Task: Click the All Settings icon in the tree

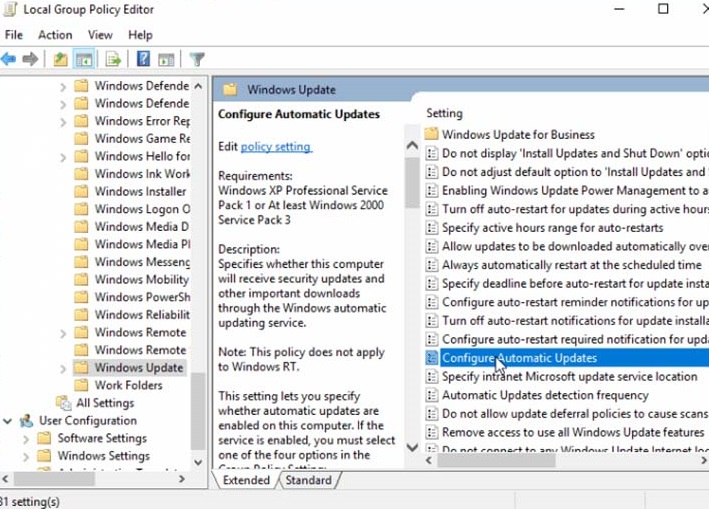Action: (x=64, y=402)
